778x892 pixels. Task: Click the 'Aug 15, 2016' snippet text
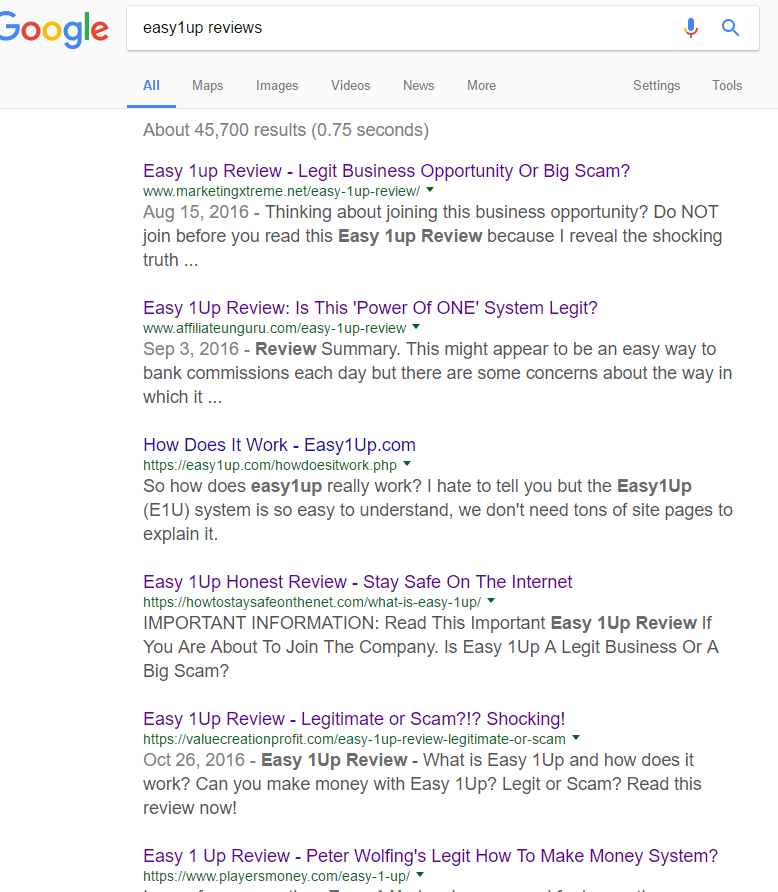[196, 212]
